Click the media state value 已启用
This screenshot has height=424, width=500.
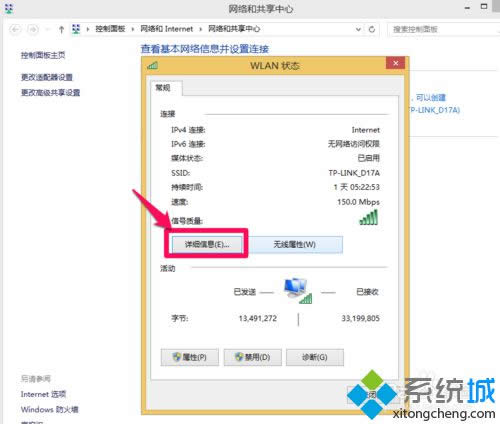369,158
